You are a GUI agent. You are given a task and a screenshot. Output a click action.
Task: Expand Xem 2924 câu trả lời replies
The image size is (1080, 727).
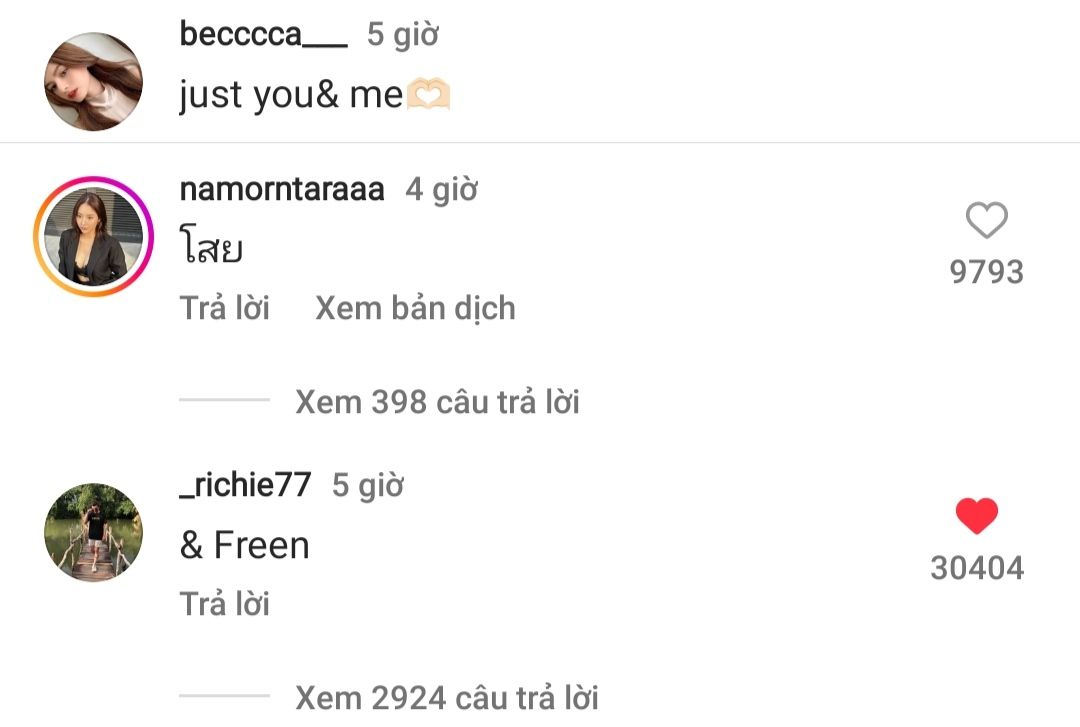tap(446, 696)
